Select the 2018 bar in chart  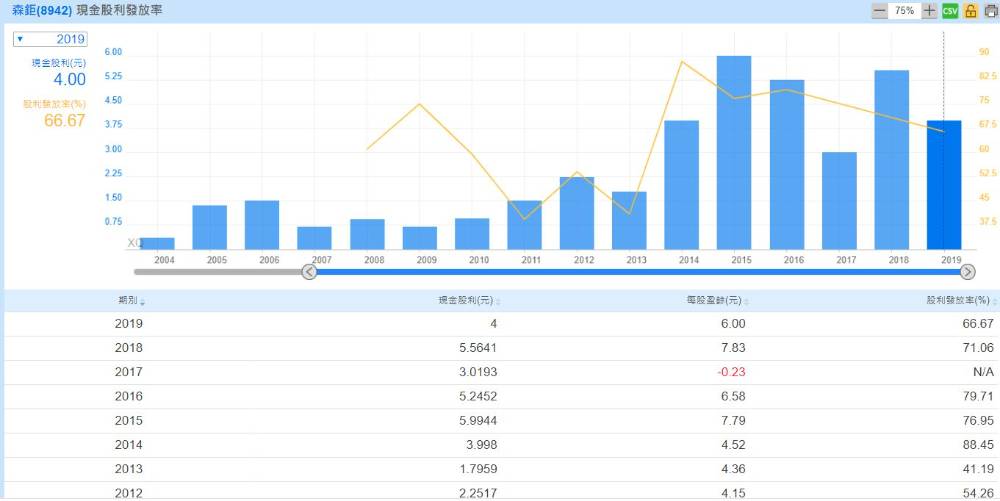pos(891,159)
